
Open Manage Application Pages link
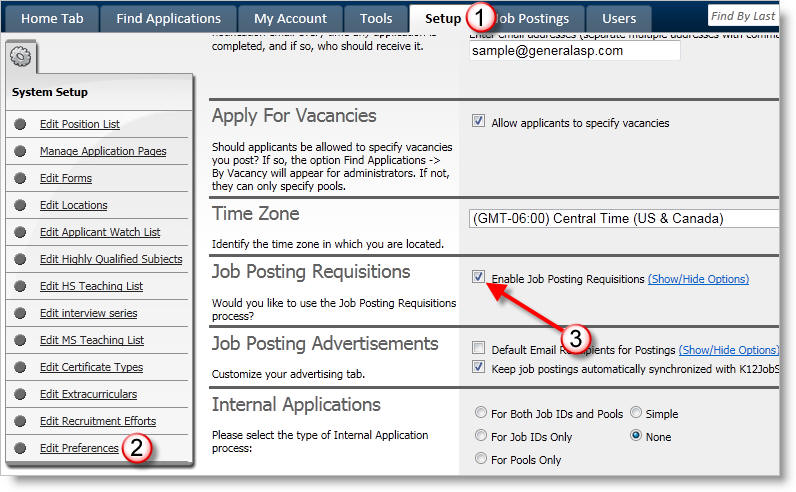[103, 151]
